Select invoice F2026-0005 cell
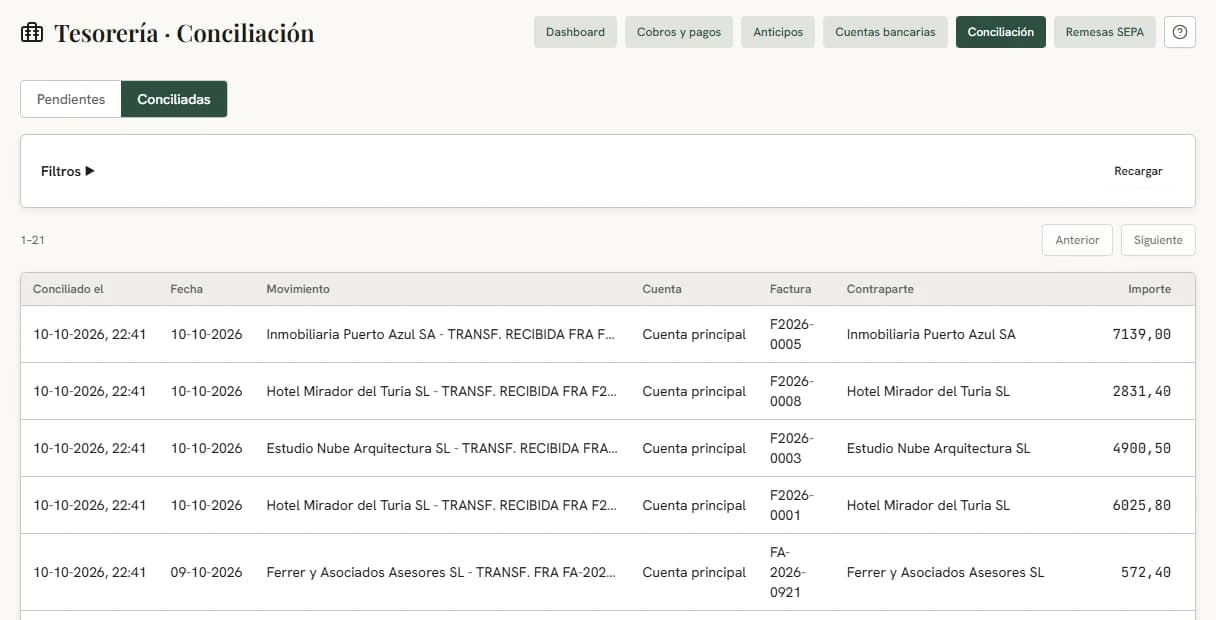 (792, 334)
